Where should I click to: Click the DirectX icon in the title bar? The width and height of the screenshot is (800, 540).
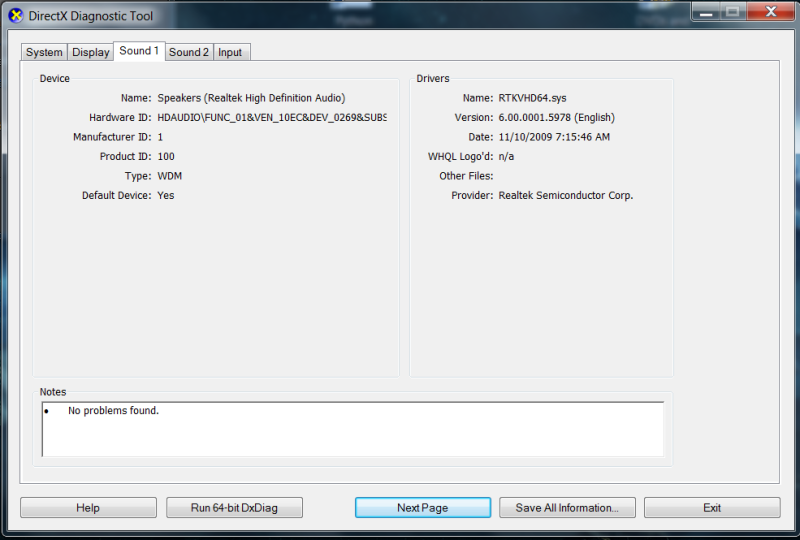click(16, 16)
